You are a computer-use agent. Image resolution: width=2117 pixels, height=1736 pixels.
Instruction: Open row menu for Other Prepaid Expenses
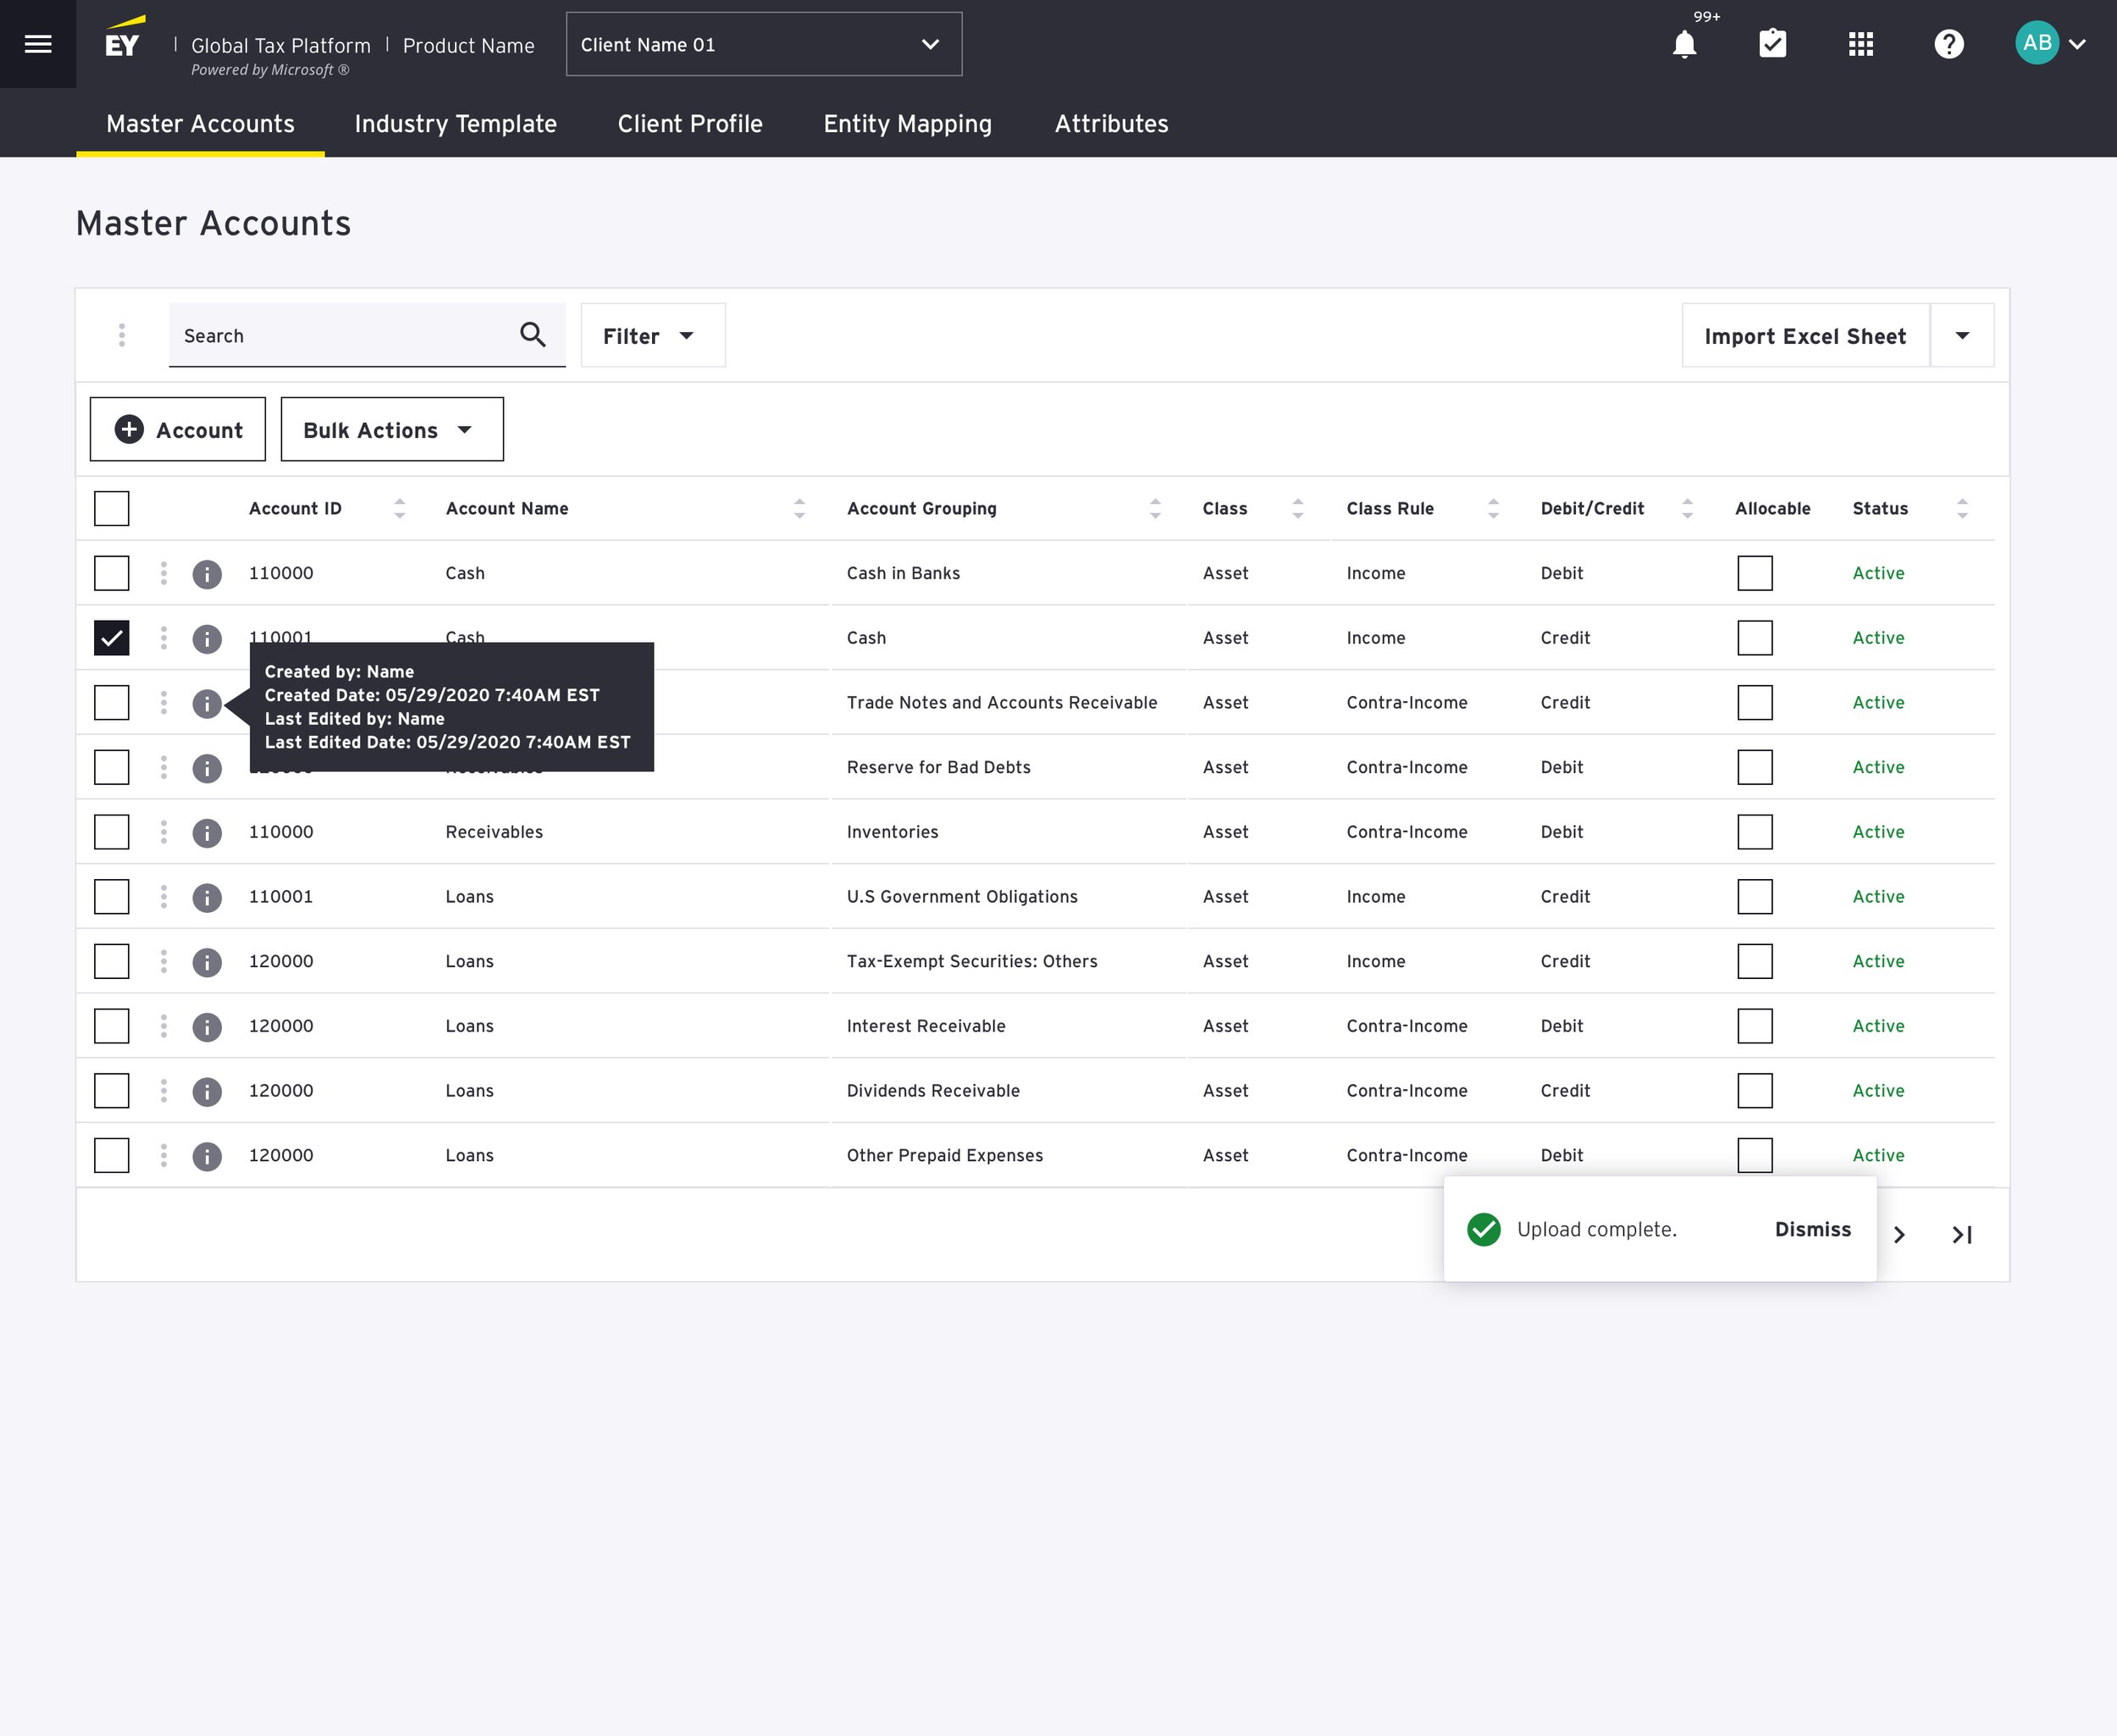tap(164, 1155)
